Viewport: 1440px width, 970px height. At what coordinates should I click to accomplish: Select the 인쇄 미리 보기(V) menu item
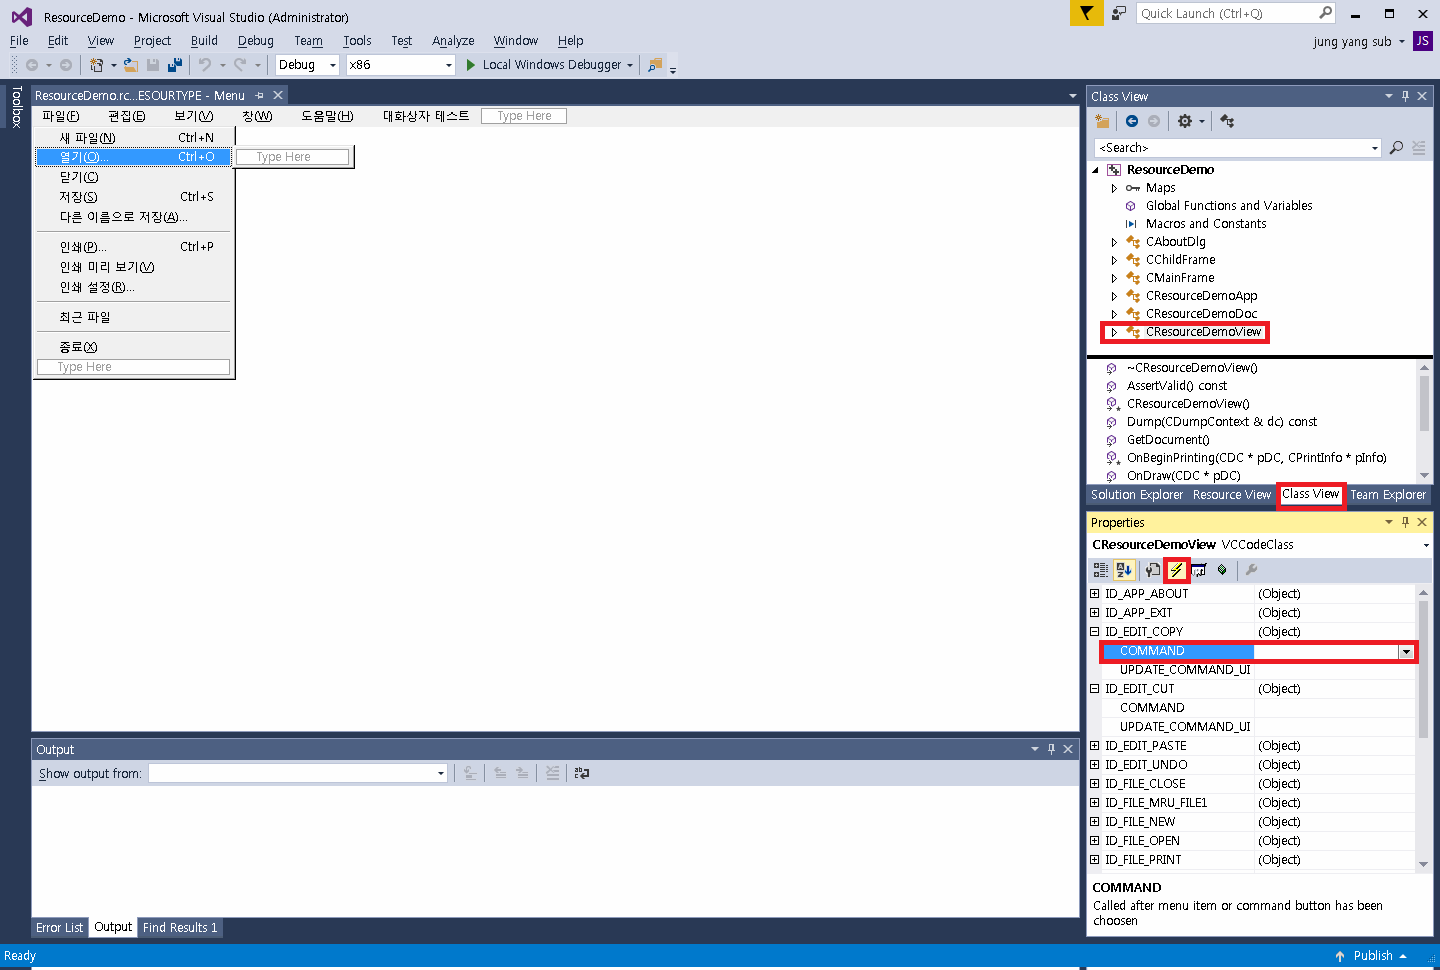point(134,267)
